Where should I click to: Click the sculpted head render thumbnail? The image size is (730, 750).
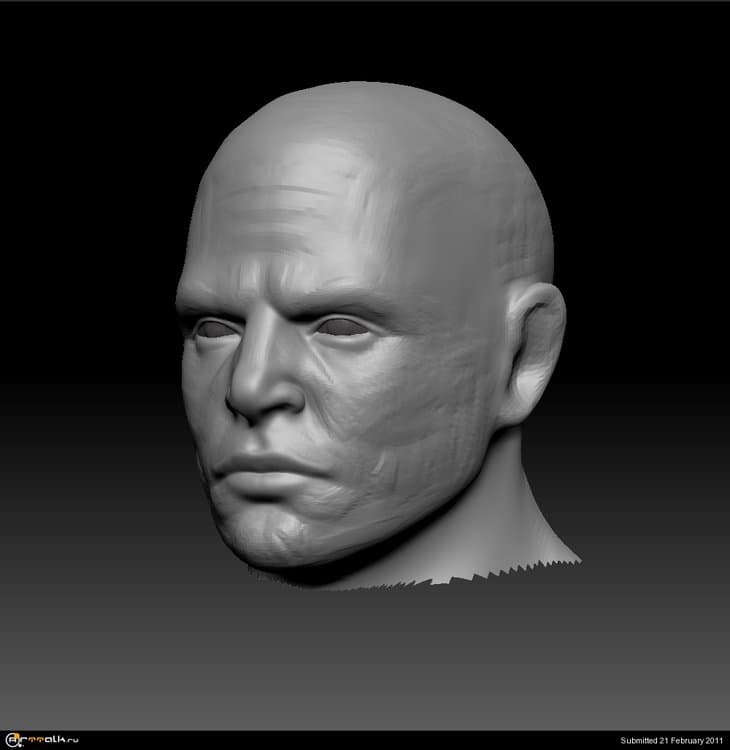tap(370, 340)
